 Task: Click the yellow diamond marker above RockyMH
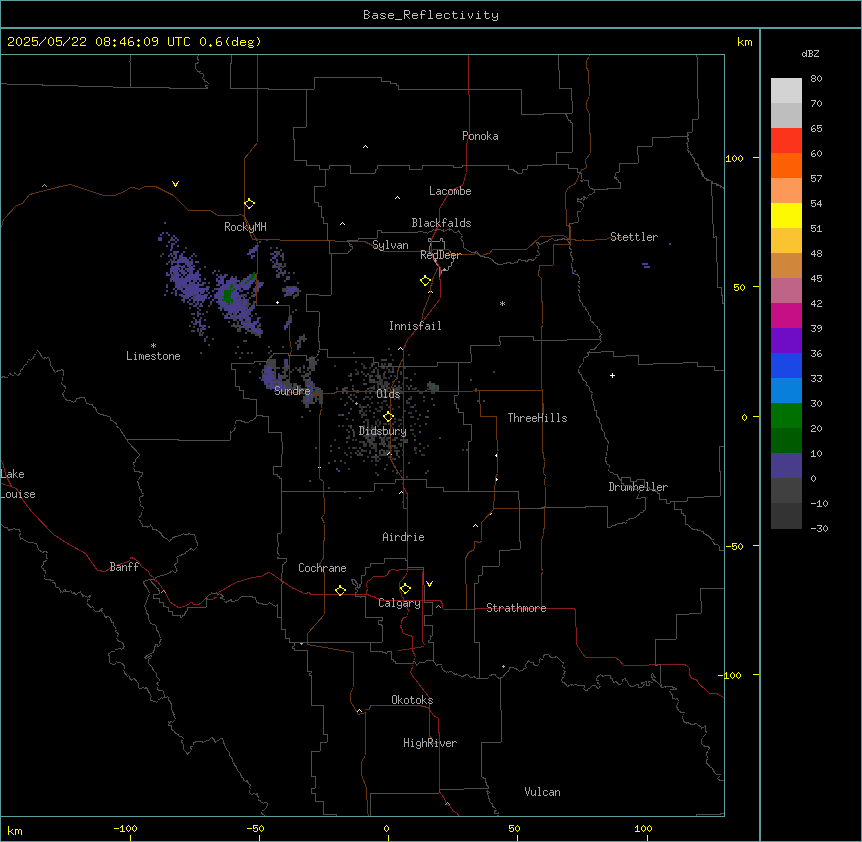point(250,204)
